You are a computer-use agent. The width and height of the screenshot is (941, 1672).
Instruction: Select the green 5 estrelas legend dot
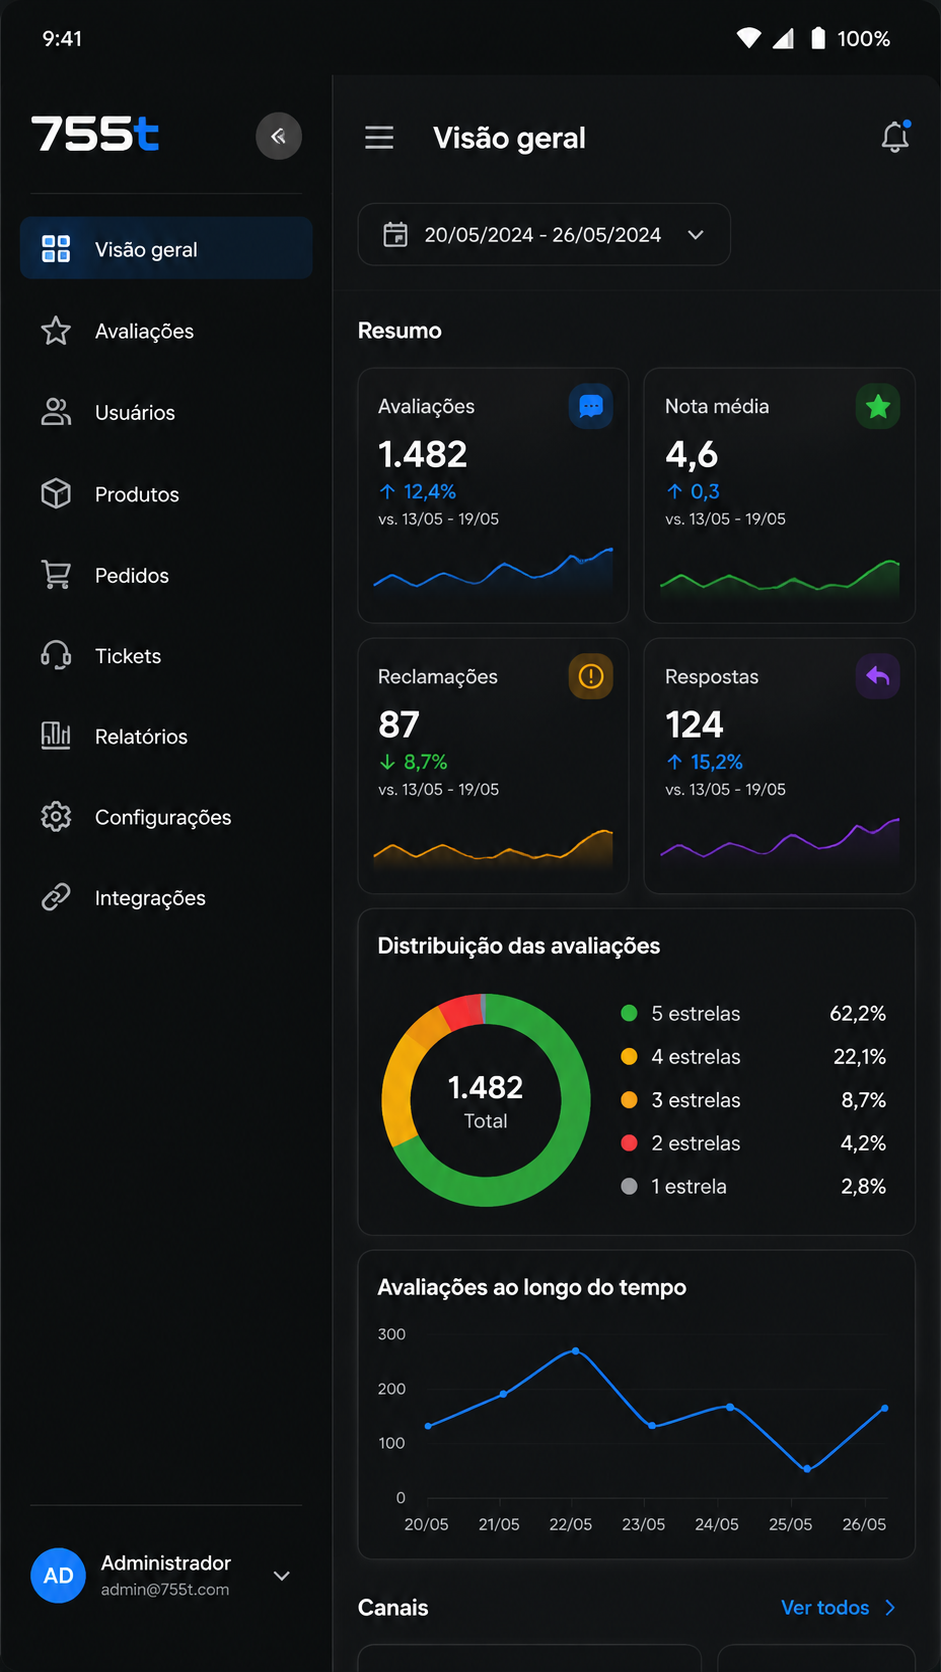629,1013
